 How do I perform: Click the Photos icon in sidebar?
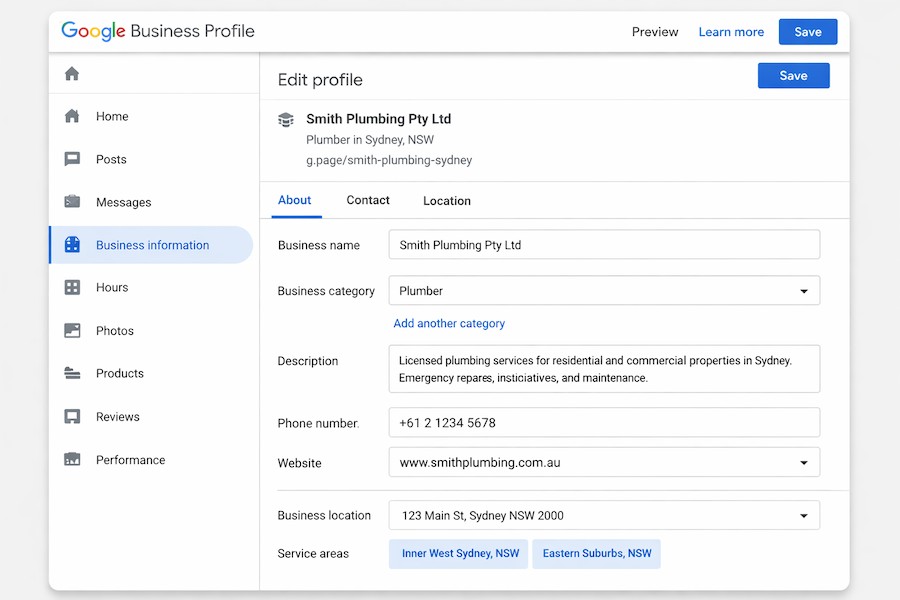72,331
